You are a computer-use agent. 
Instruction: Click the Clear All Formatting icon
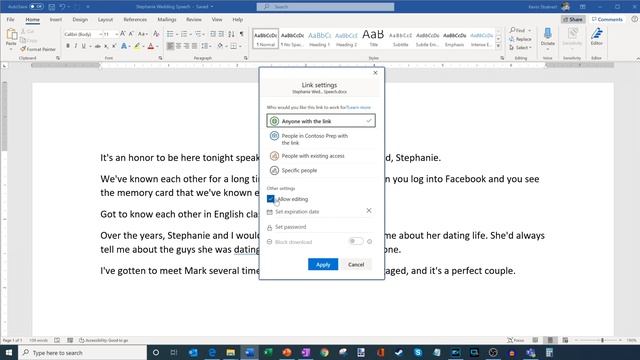[x=156, y=34]
